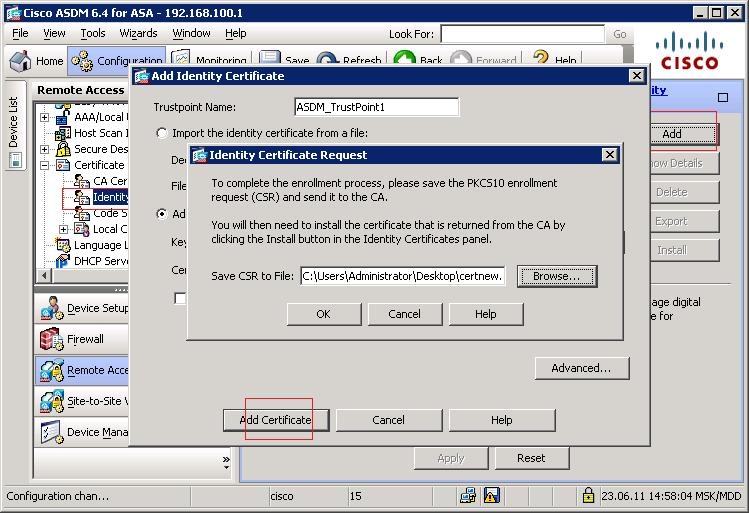Click the panel maximize icon at top right
Image resolution: width=749 pixels, height=513 pixels.
723,97
